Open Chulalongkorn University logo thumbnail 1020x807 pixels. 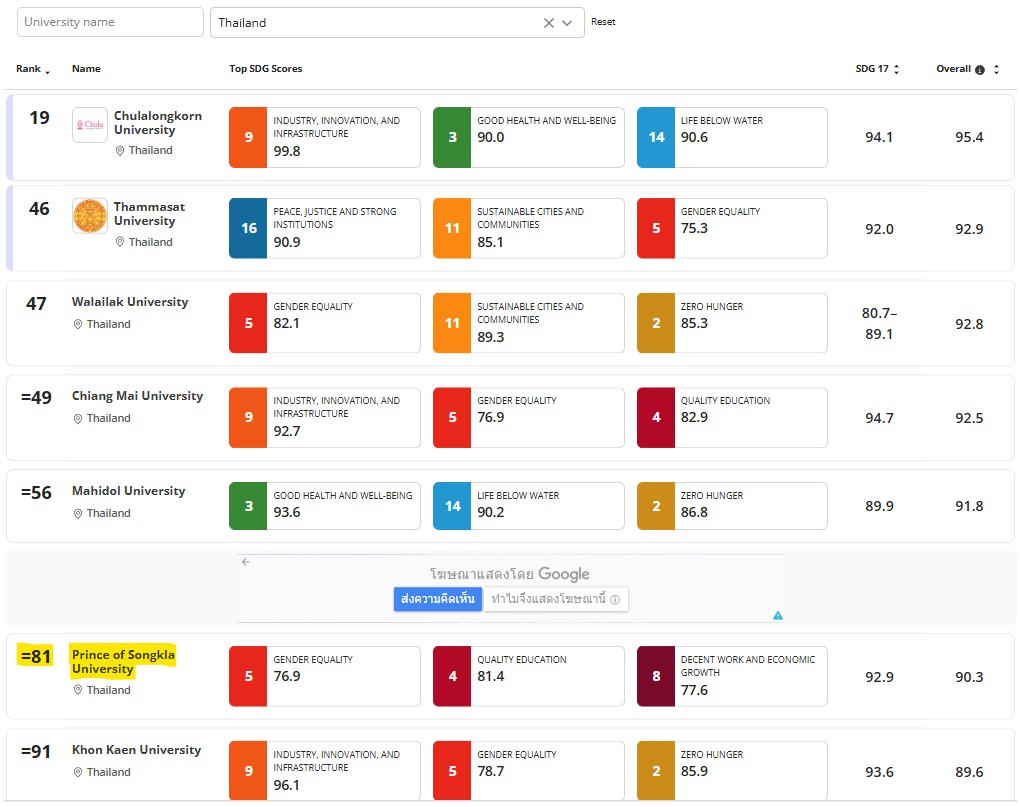(90, 125)
